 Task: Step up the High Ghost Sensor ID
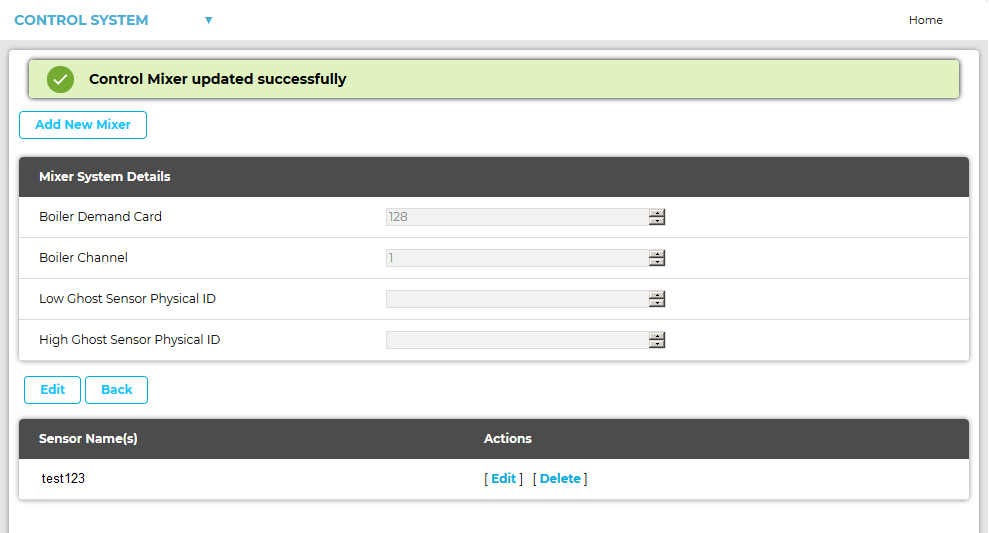tap(657, 336)
